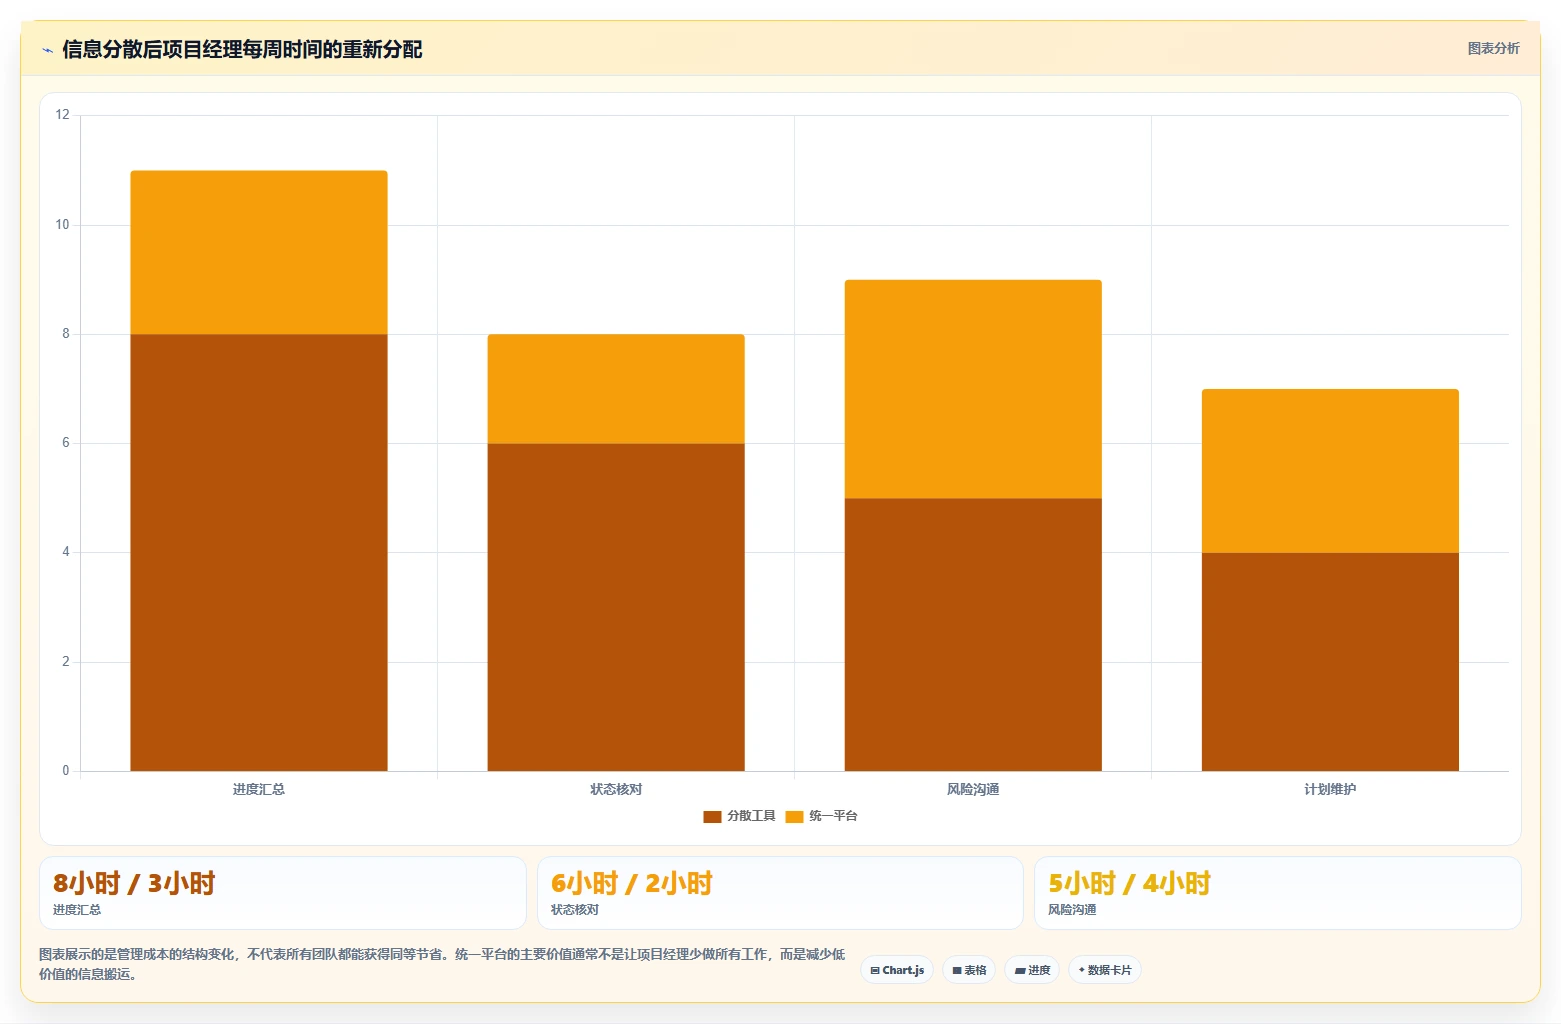The width and height of the screenshot is (1561, 1024).
Task: Toggle the 分散工具 legend item
Action: 739,816
